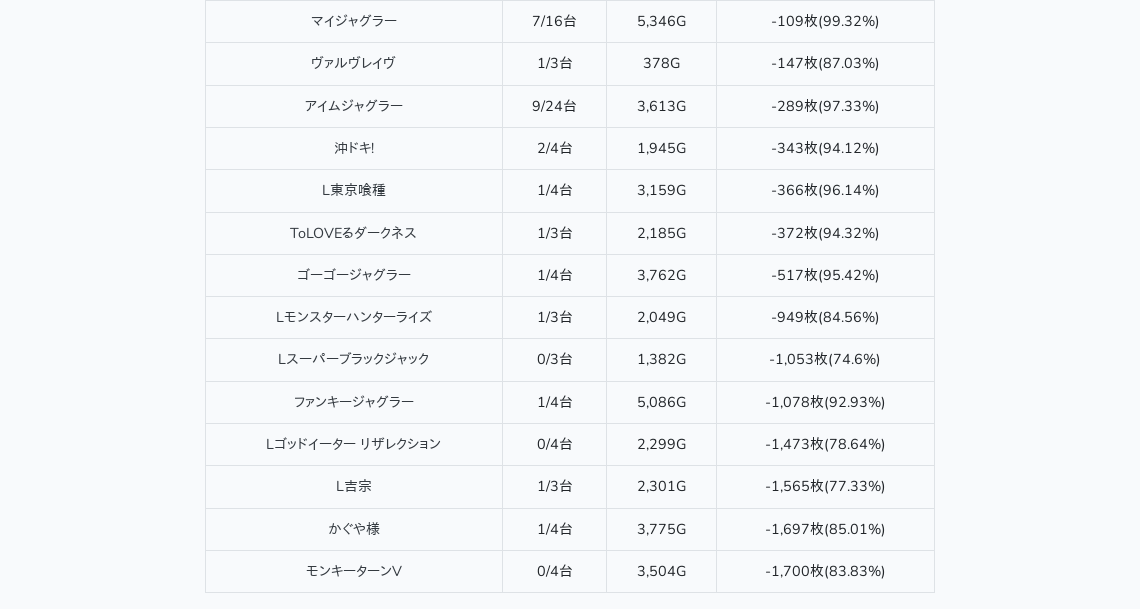This screenshot has width=1140, height=609.
Task: Select the -1,700枚(83.83%) result cell
Action: [x=825, y=571]
